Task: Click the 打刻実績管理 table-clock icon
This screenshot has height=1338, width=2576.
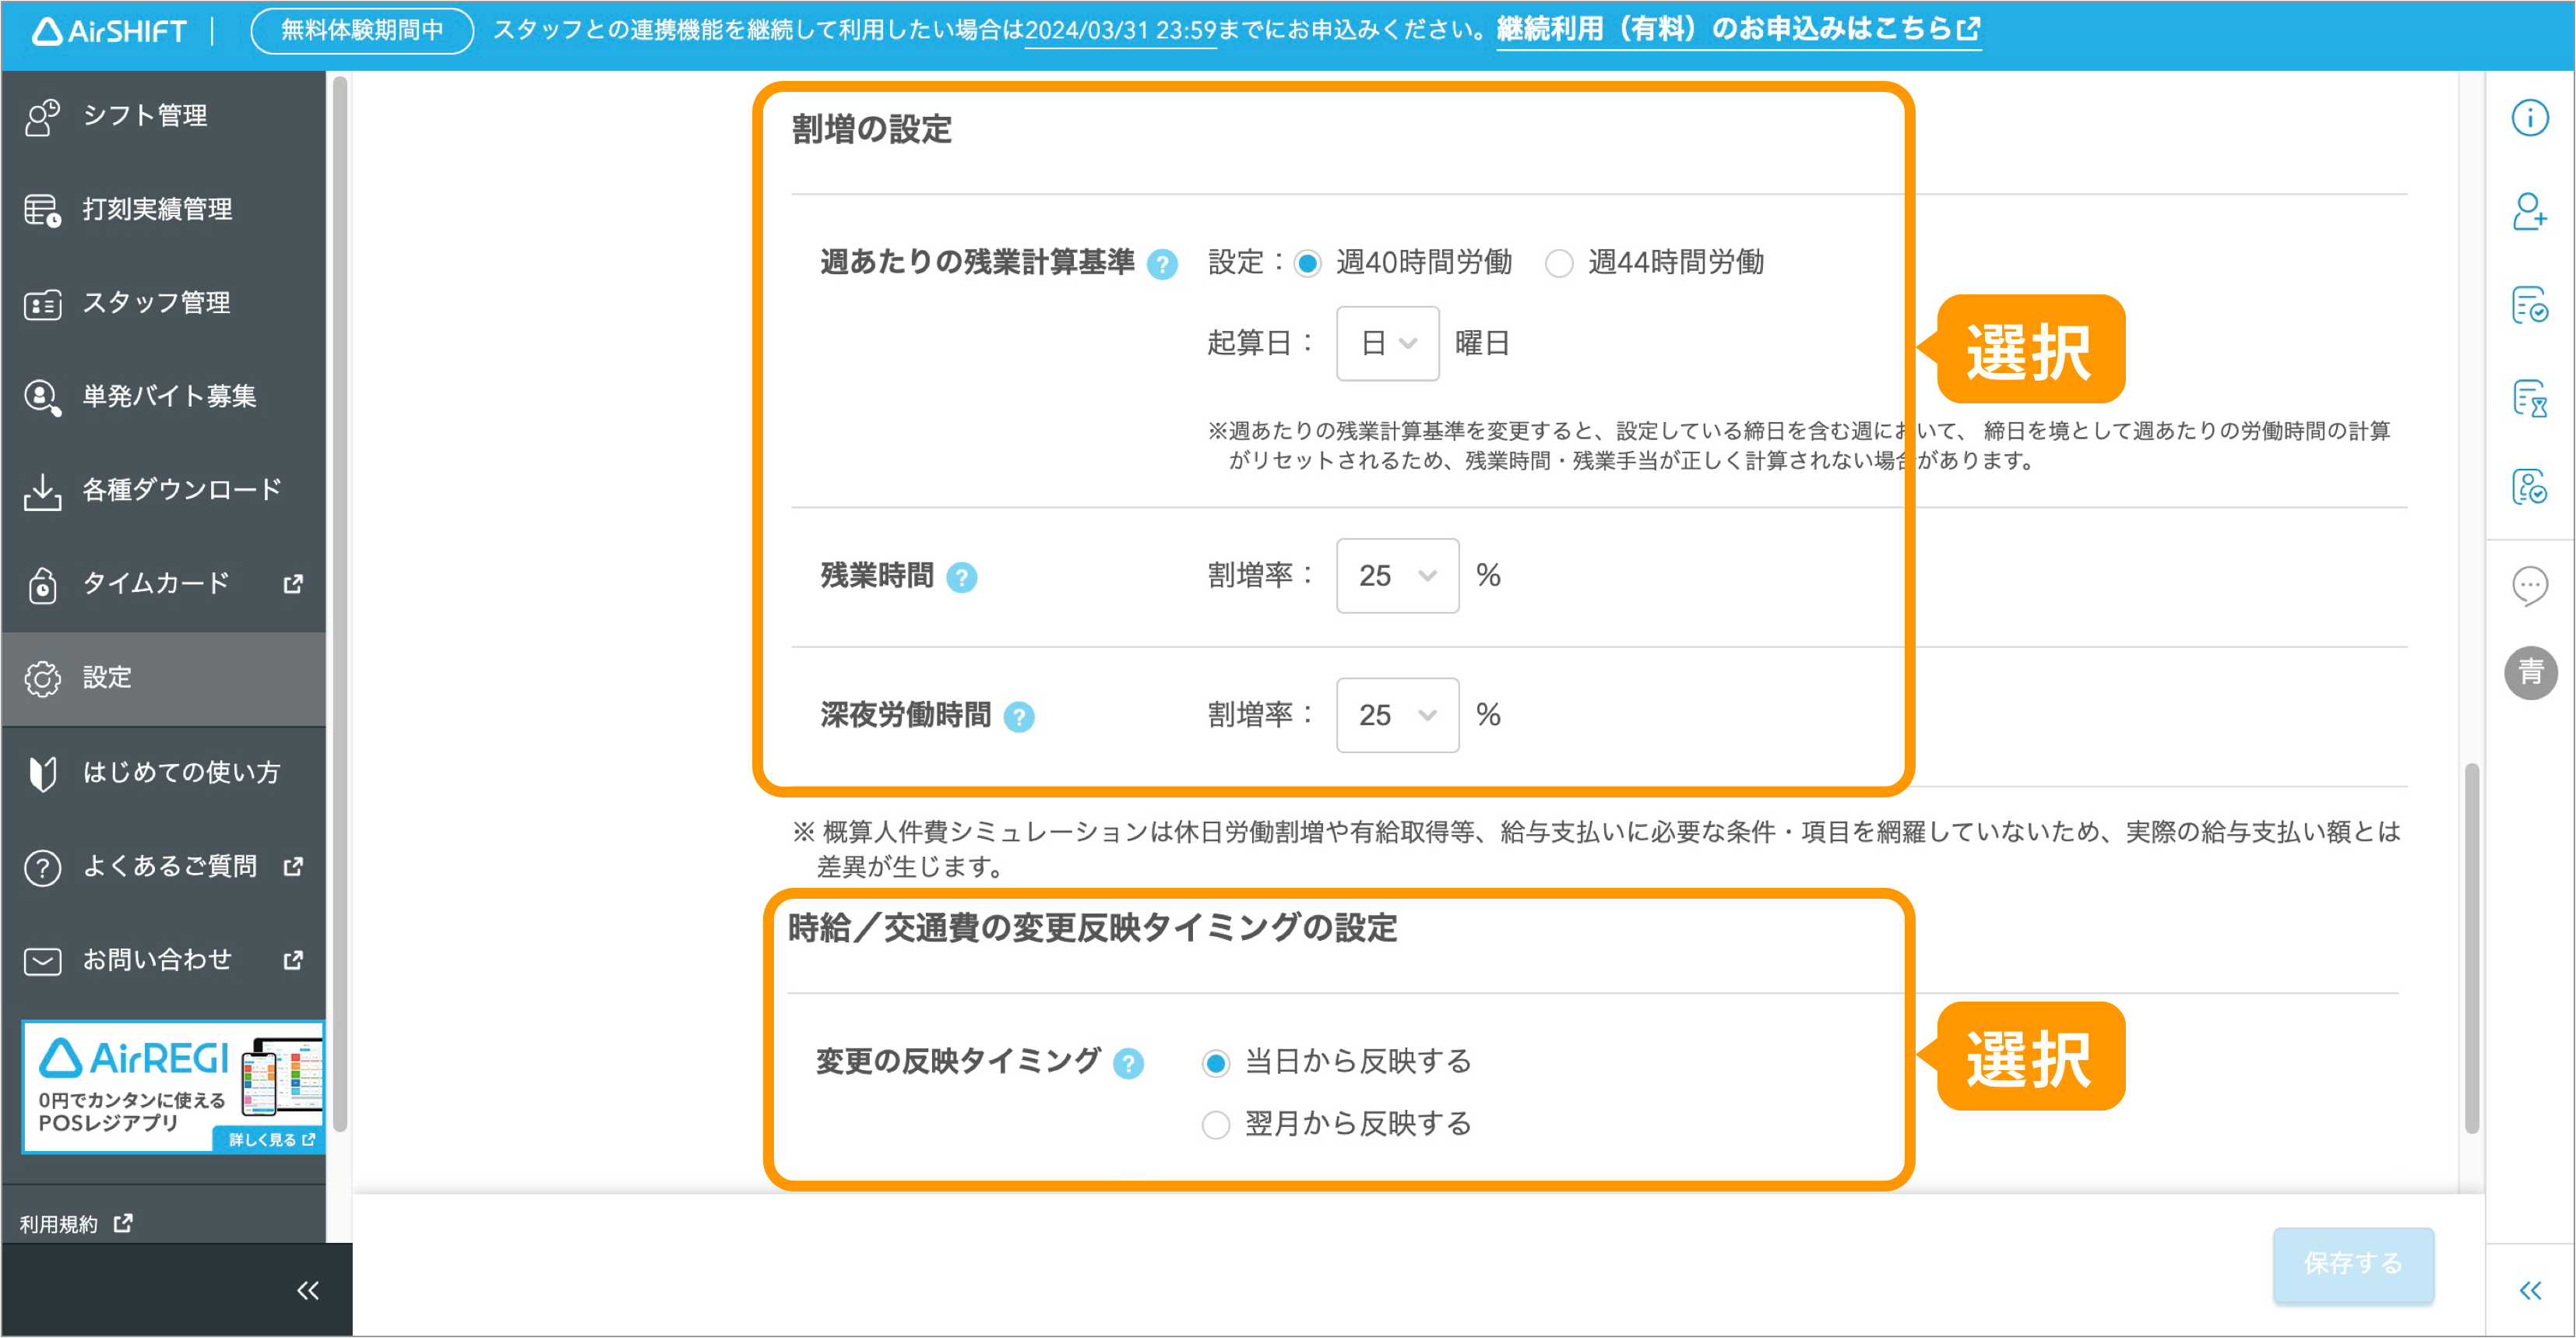Action: [x=43, y=210]
